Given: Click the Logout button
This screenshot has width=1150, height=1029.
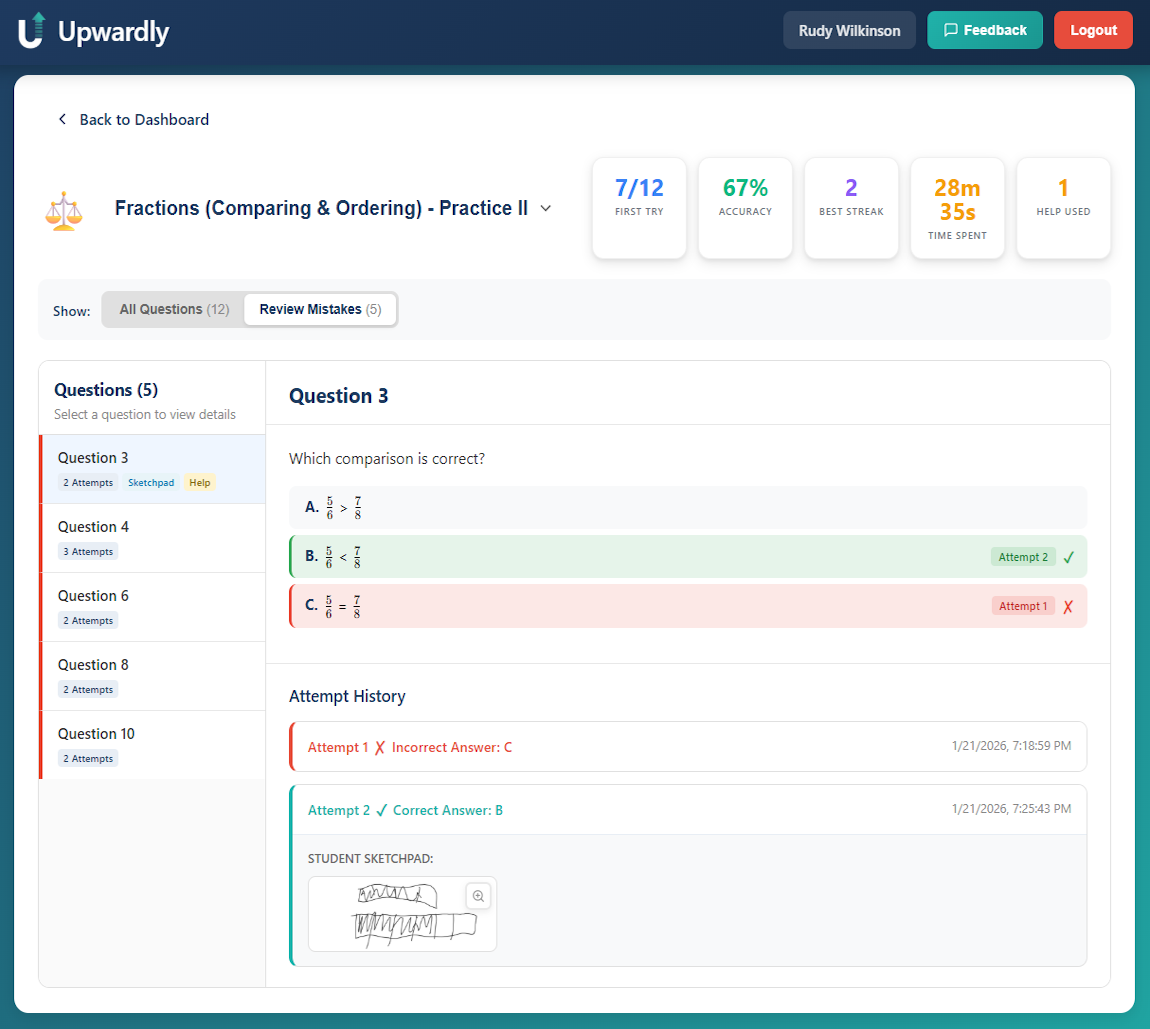Looking at the screenshot, I should click(x=1093, y=30).
